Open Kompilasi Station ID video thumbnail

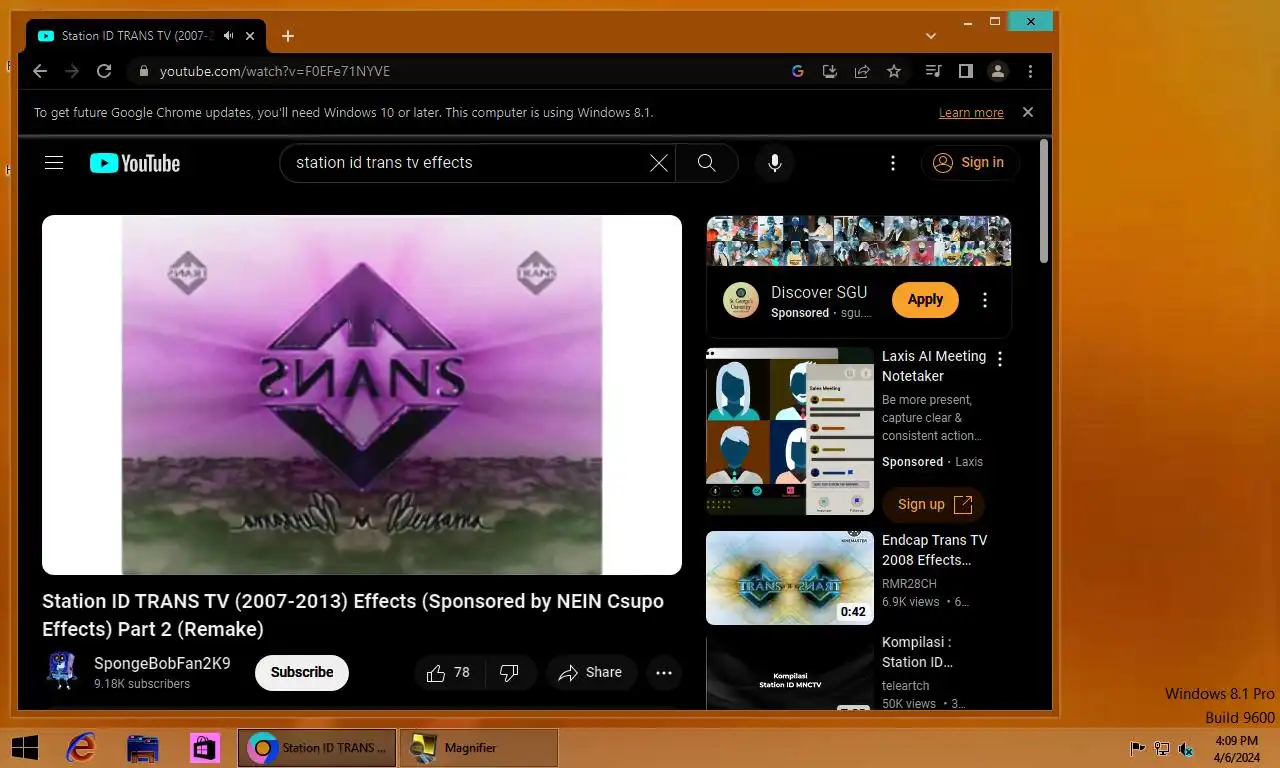790,673
